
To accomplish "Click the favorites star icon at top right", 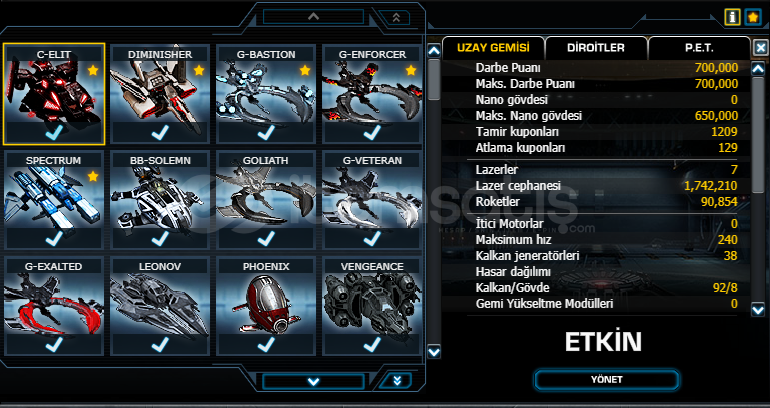I will pyautogui.click(x=753, y=18).
